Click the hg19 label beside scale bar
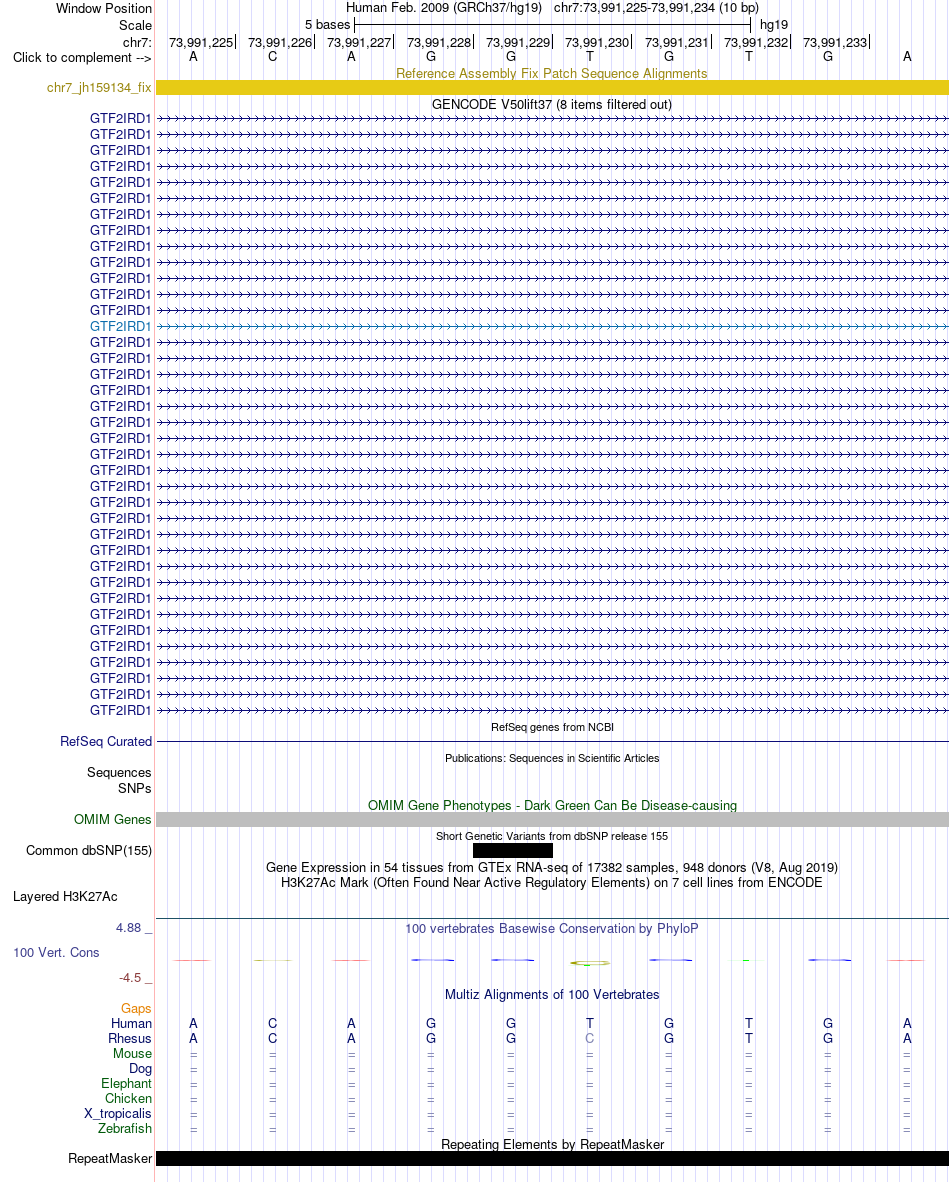950x1182 pixels. click(x=774, y=25)
